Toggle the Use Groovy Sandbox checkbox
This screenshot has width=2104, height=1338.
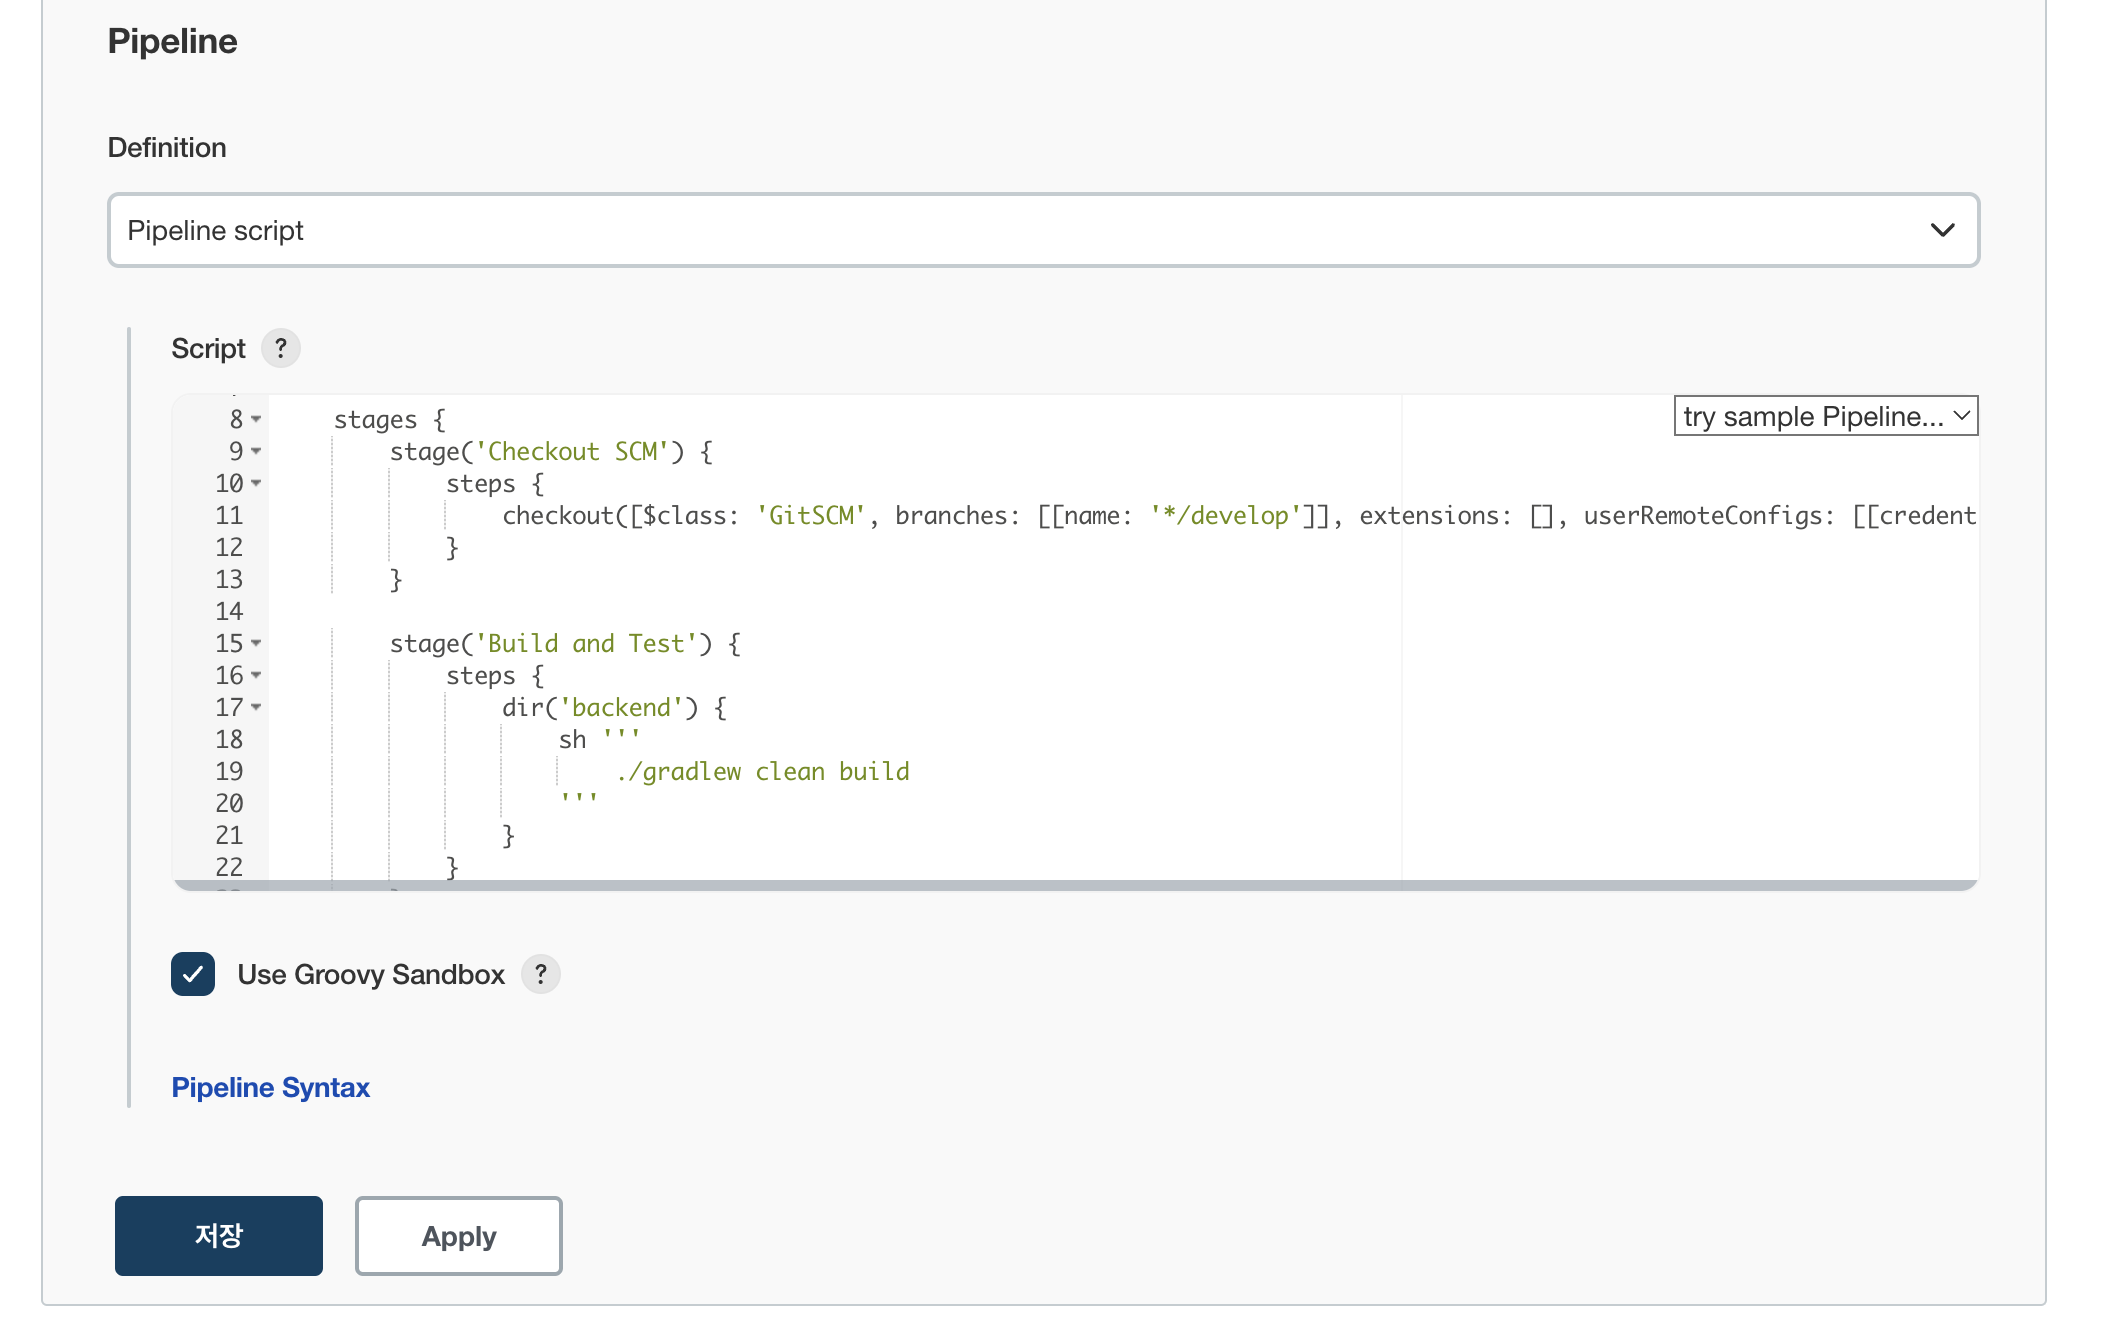193,974
